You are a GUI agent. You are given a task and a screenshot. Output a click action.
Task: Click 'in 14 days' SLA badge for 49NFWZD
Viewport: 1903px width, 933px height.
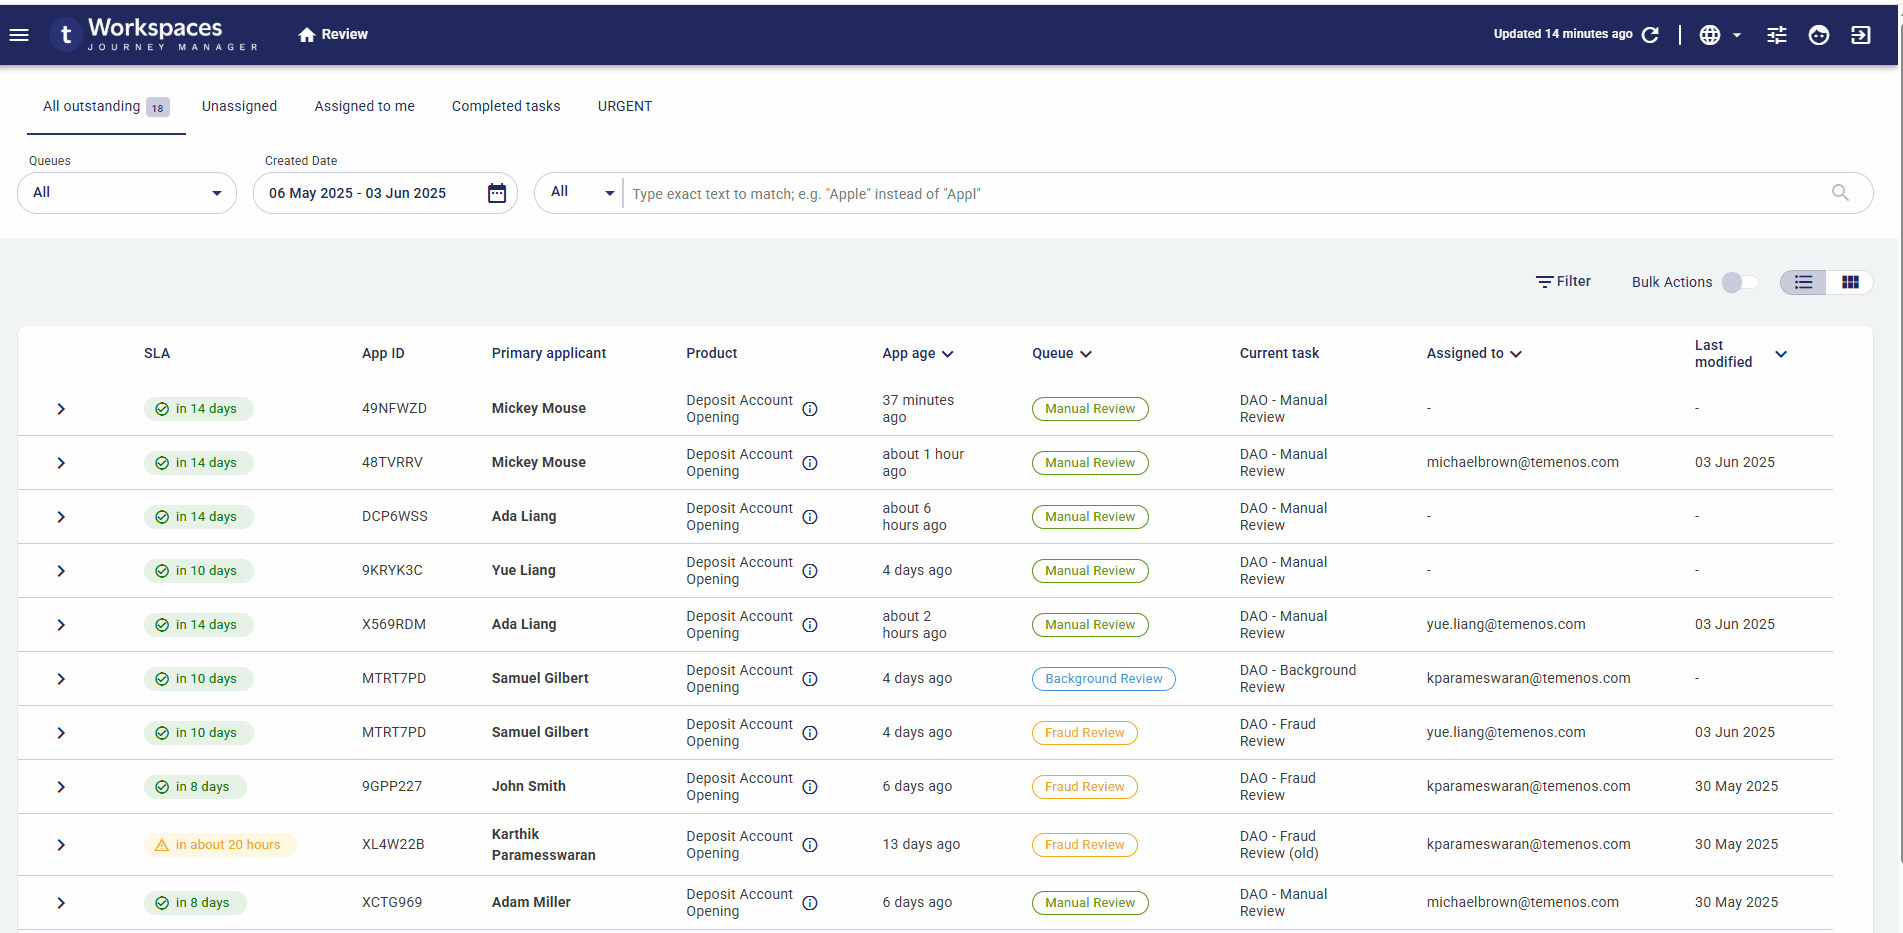point(198,409)
